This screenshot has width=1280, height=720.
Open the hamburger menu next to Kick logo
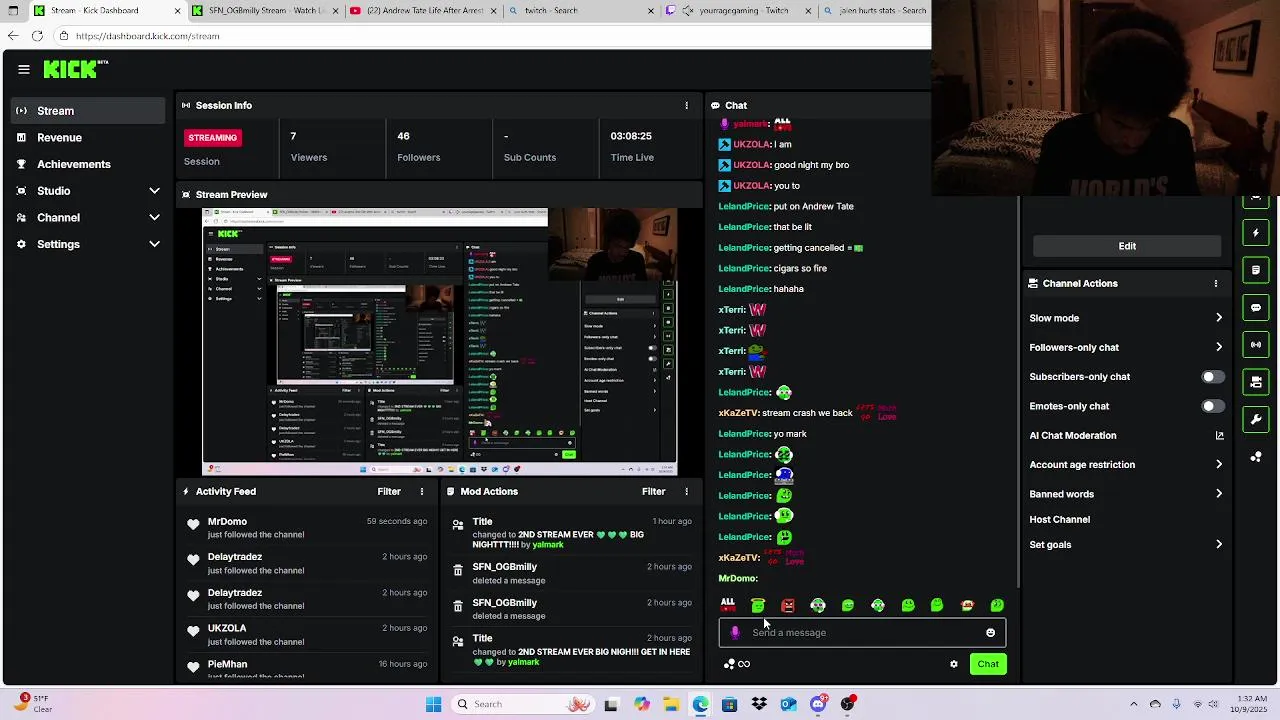coord(23,69)
